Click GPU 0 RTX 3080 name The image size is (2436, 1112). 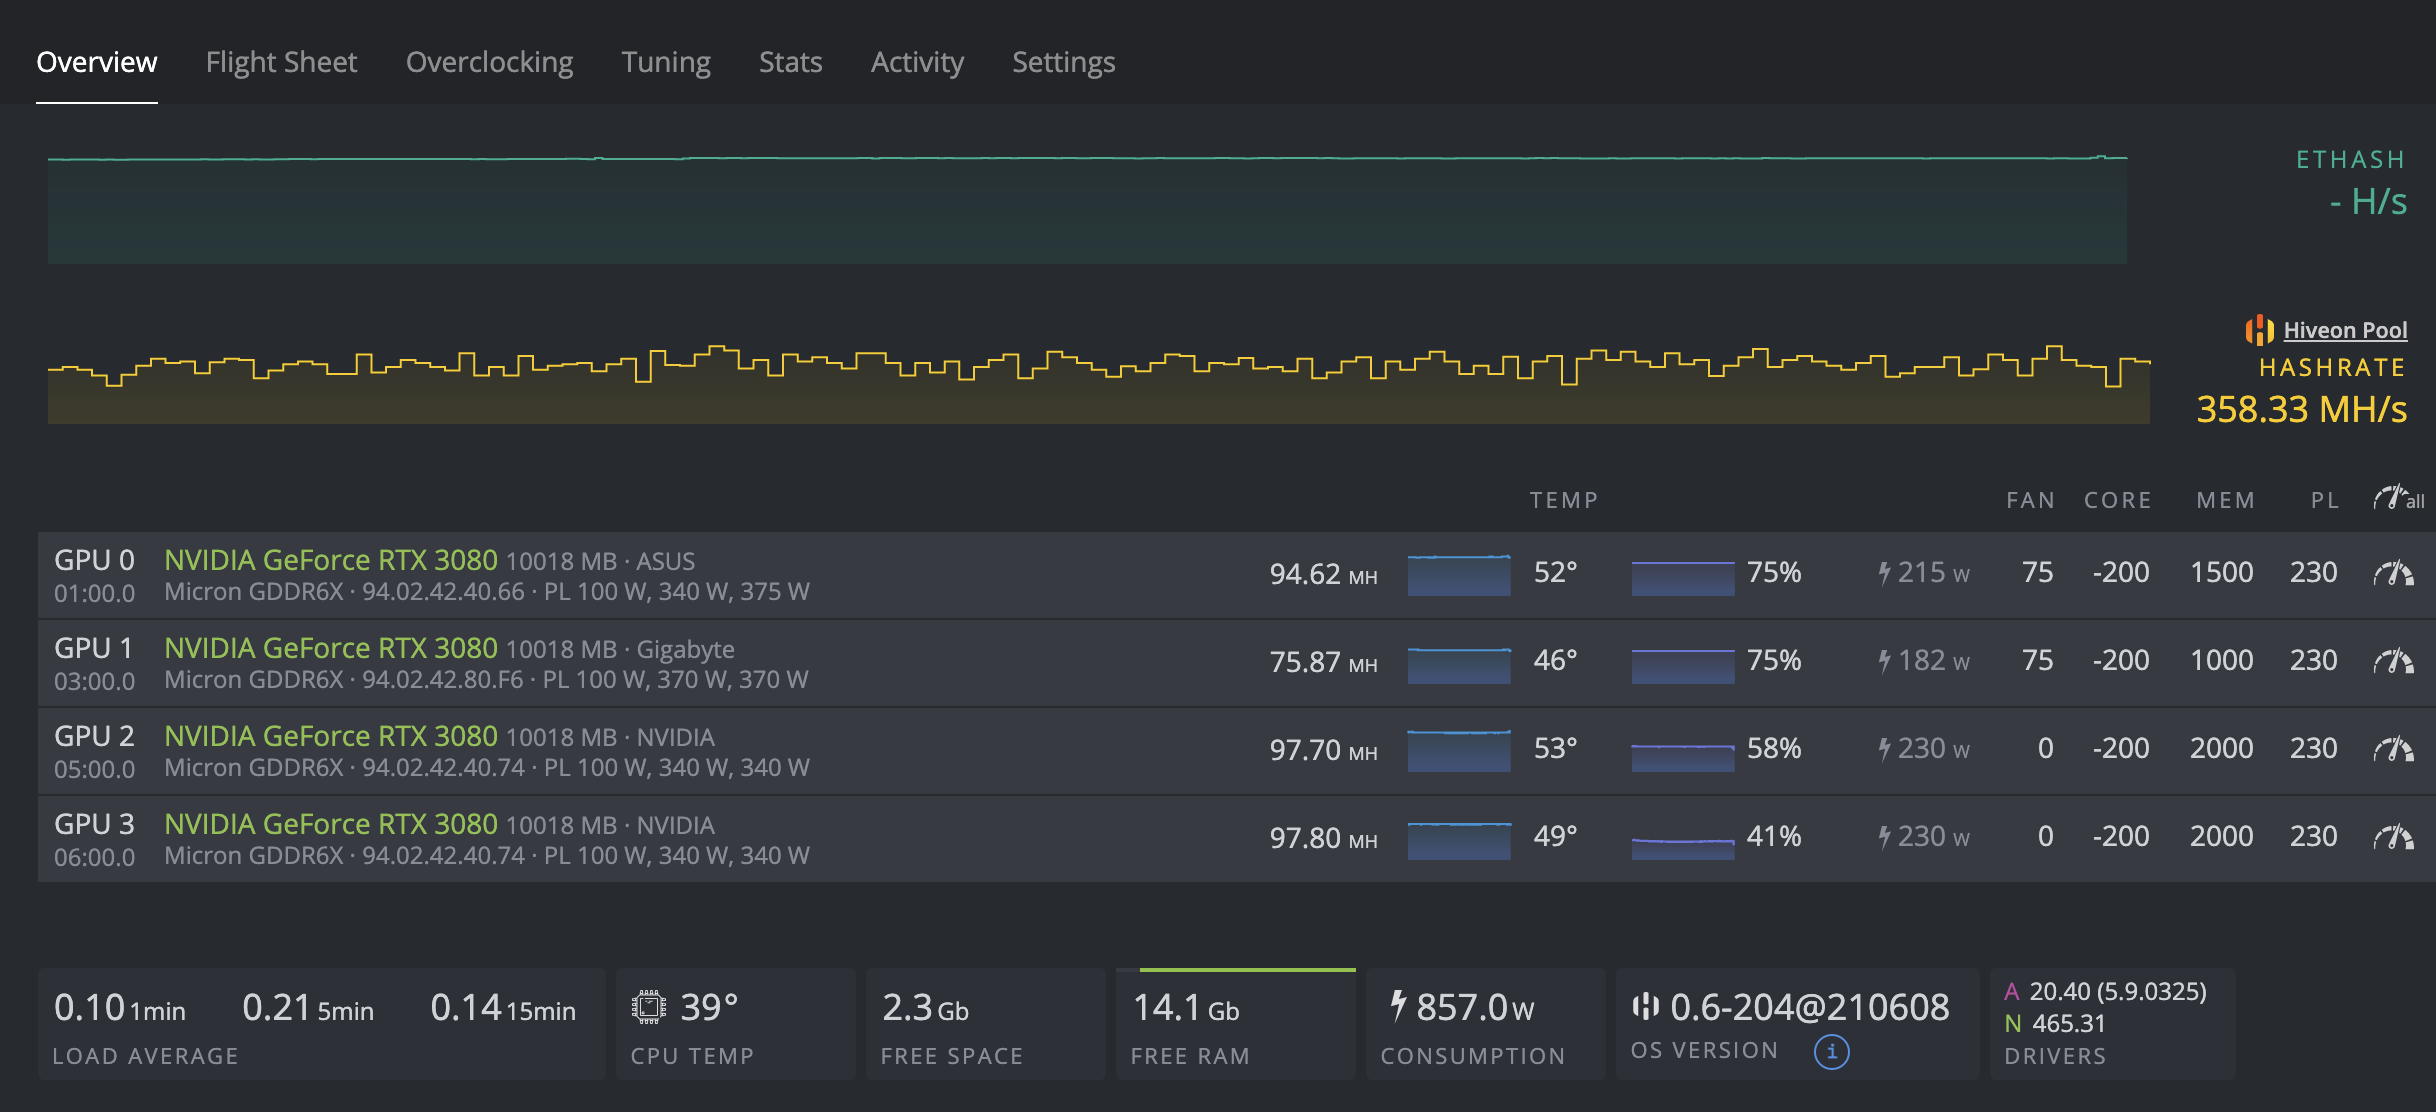331,560
